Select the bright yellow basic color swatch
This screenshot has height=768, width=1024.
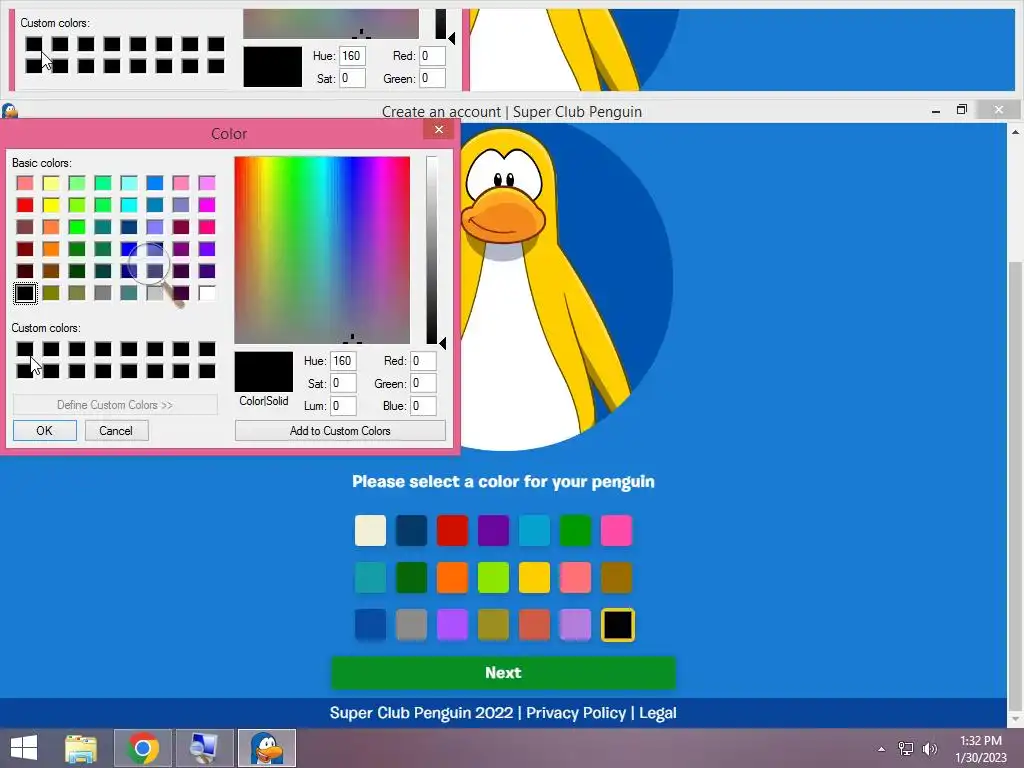(x=51, y=205)
